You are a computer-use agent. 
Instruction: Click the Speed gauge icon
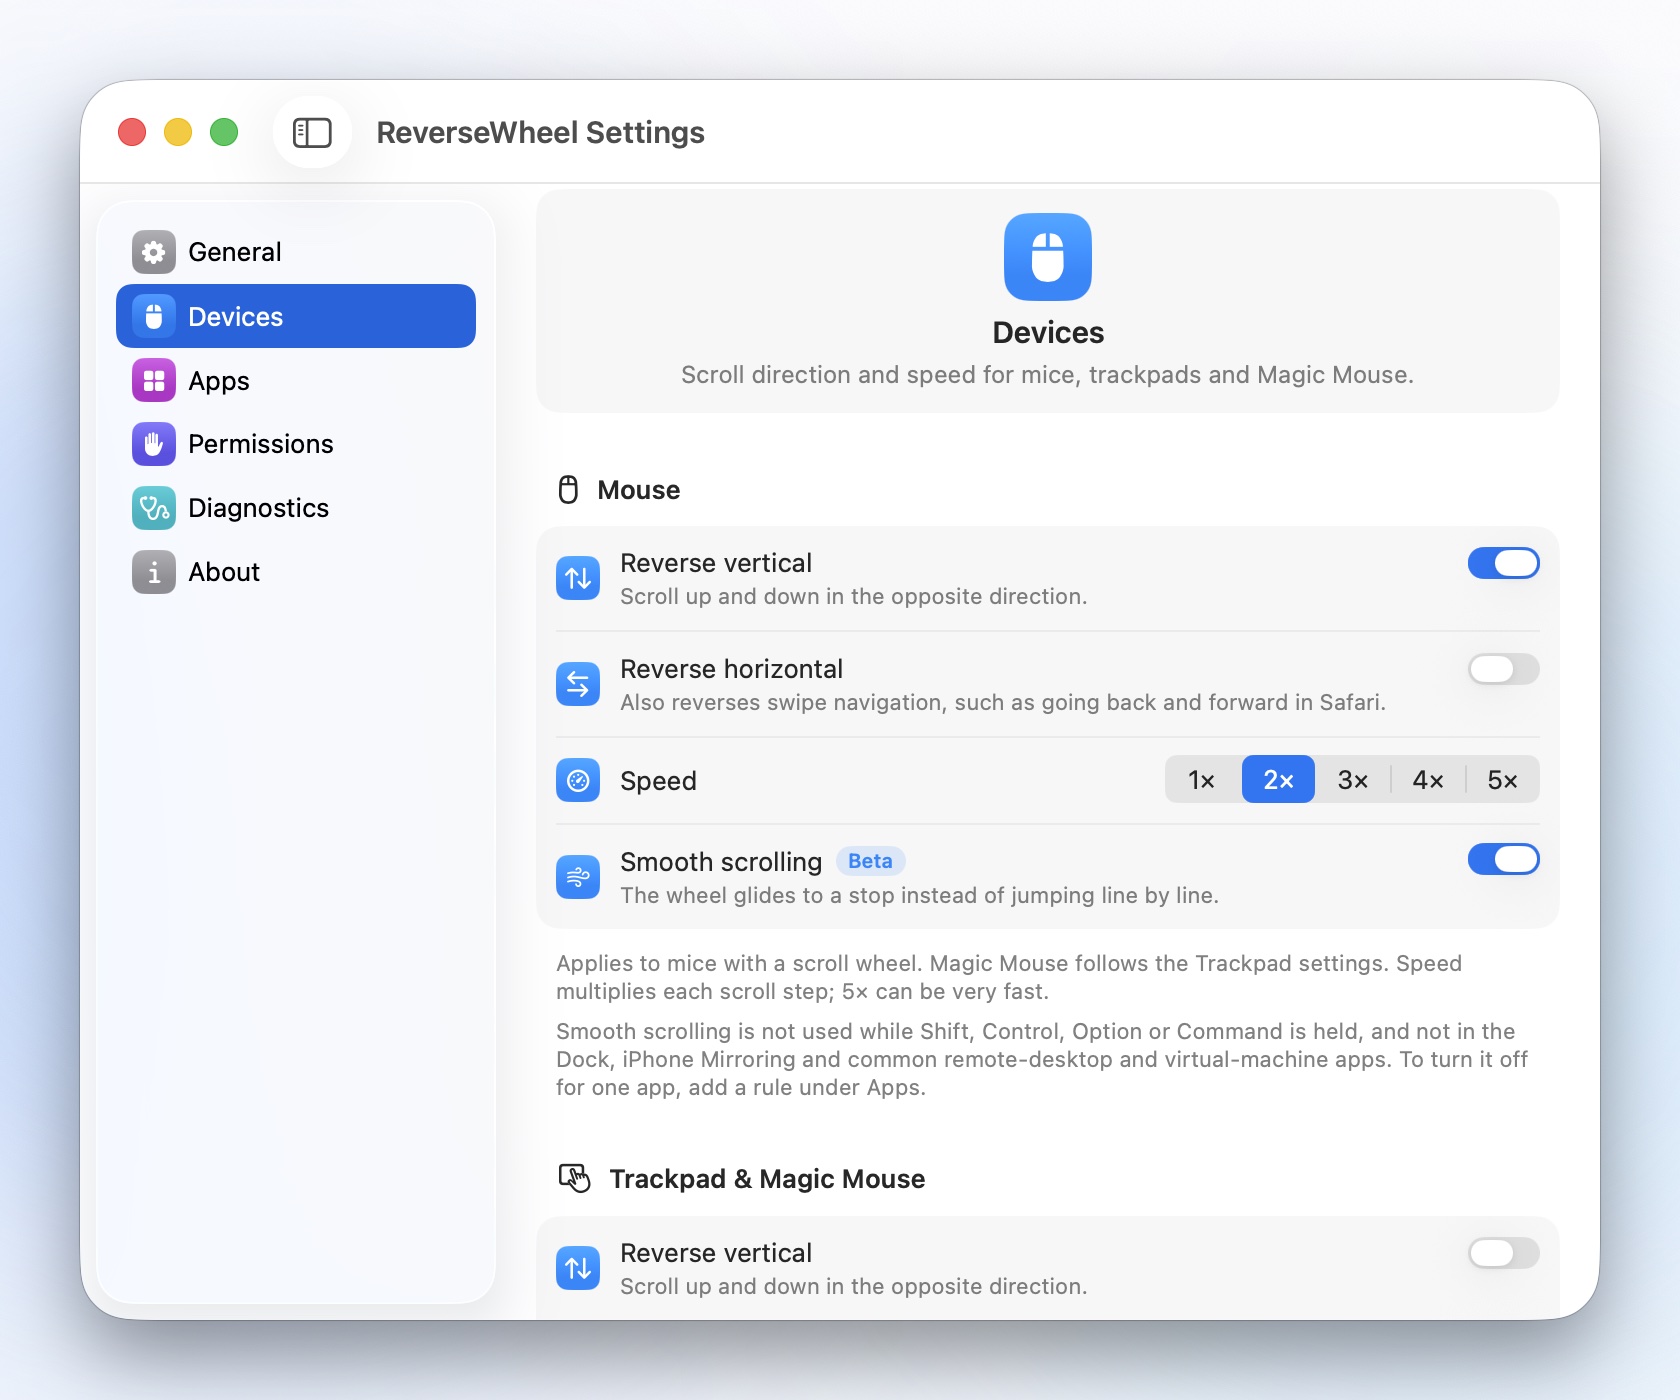click(x=578, y=780)
